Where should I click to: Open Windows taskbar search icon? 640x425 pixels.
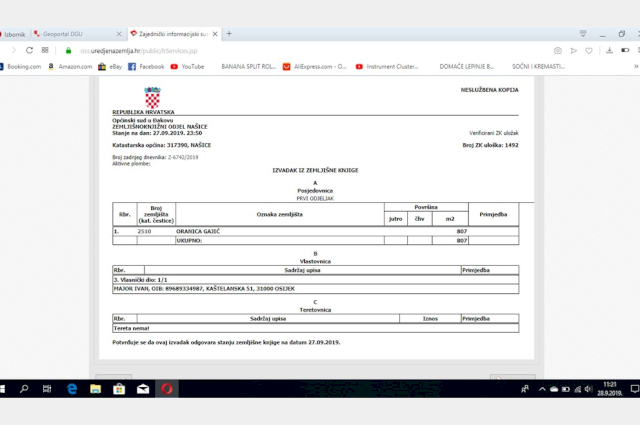(x=24, y=389)
